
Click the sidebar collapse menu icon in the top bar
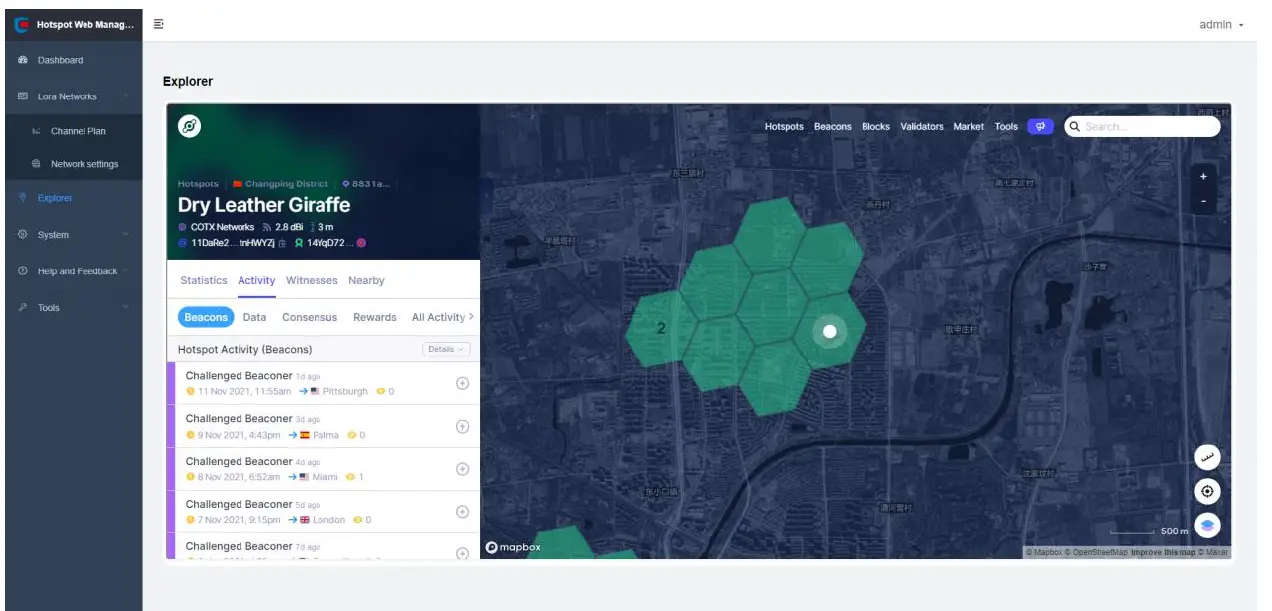click(x=159, y=23)
